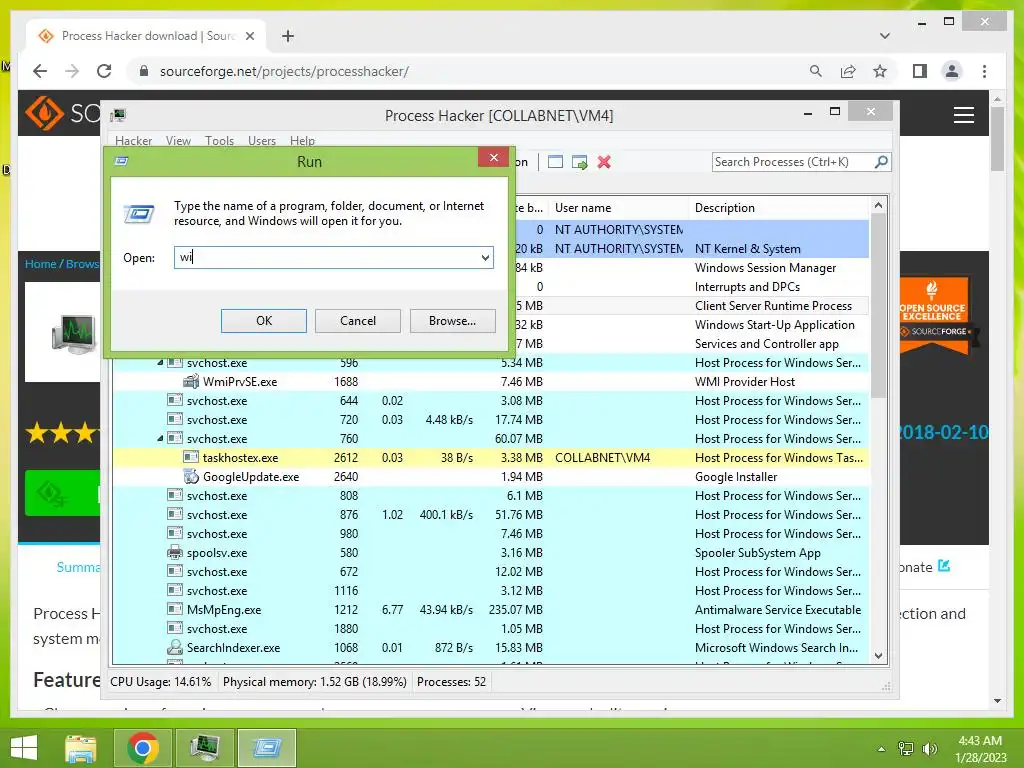Click the Browse... button in Run dialog

(x=453, y=321)
